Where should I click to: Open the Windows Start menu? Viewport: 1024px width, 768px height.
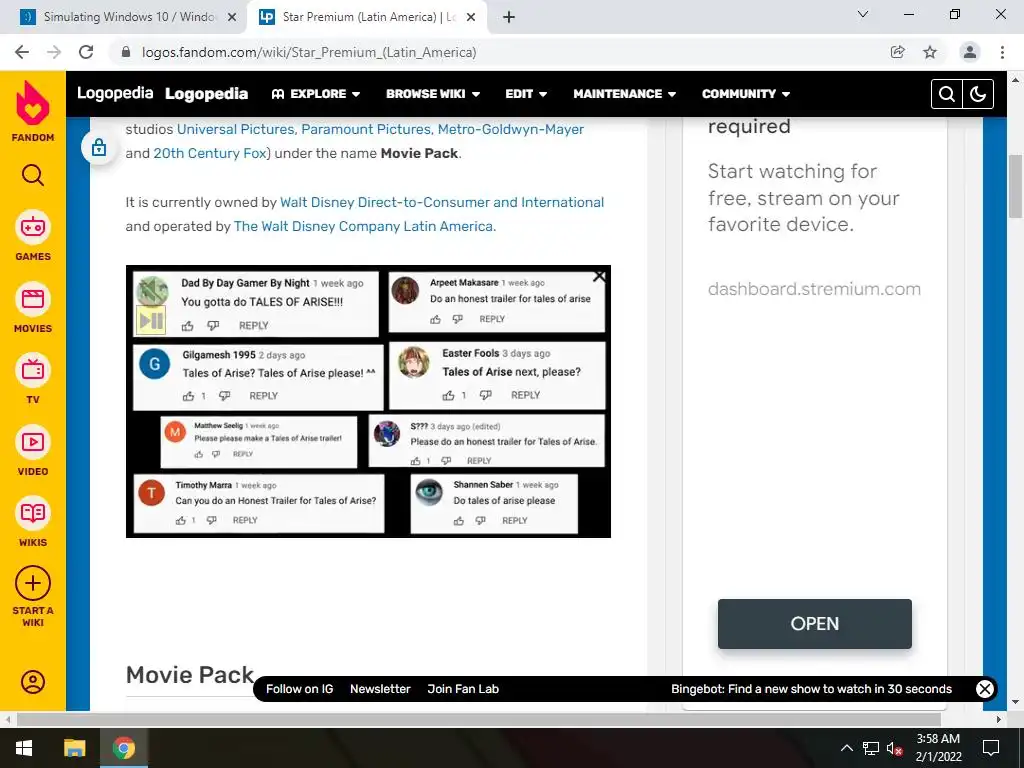[24, 748]
